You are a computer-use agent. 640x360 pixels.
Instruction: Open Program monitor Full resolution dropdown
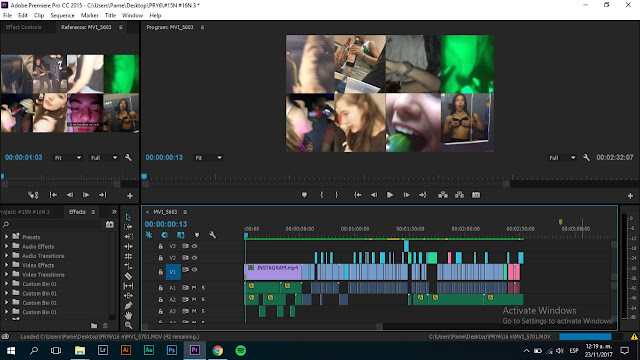click(562, 158)
